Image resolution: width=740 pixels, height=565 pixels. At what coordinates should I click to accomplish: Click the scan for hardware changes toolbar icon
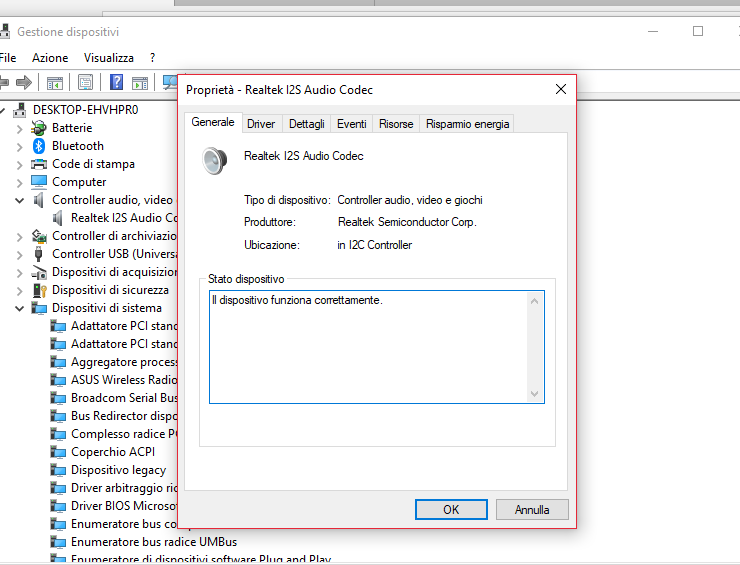point(170,83)
